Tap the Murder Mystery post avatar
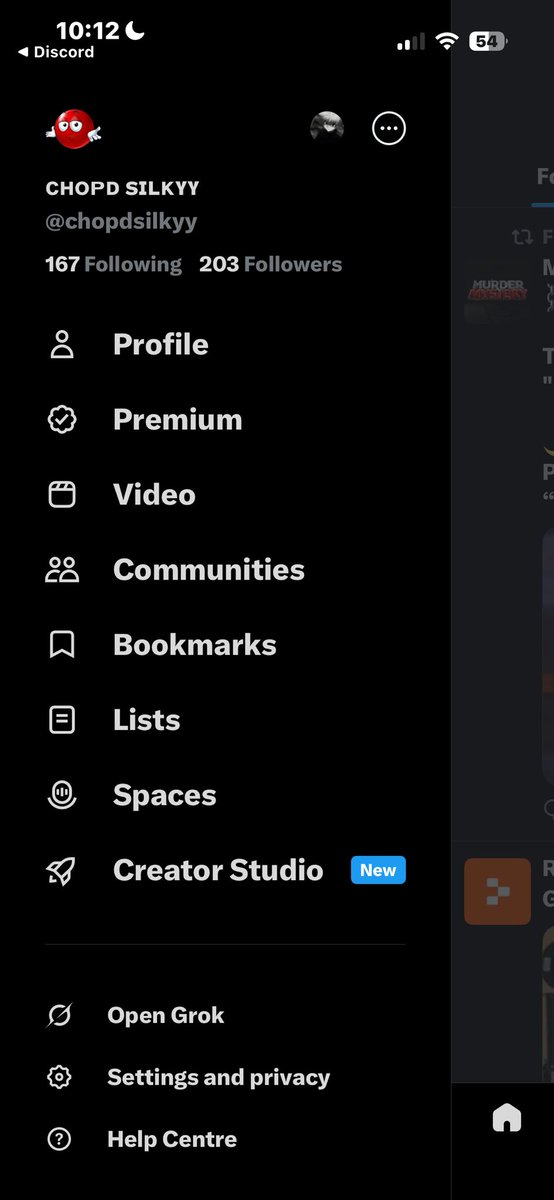 (497, 289)
